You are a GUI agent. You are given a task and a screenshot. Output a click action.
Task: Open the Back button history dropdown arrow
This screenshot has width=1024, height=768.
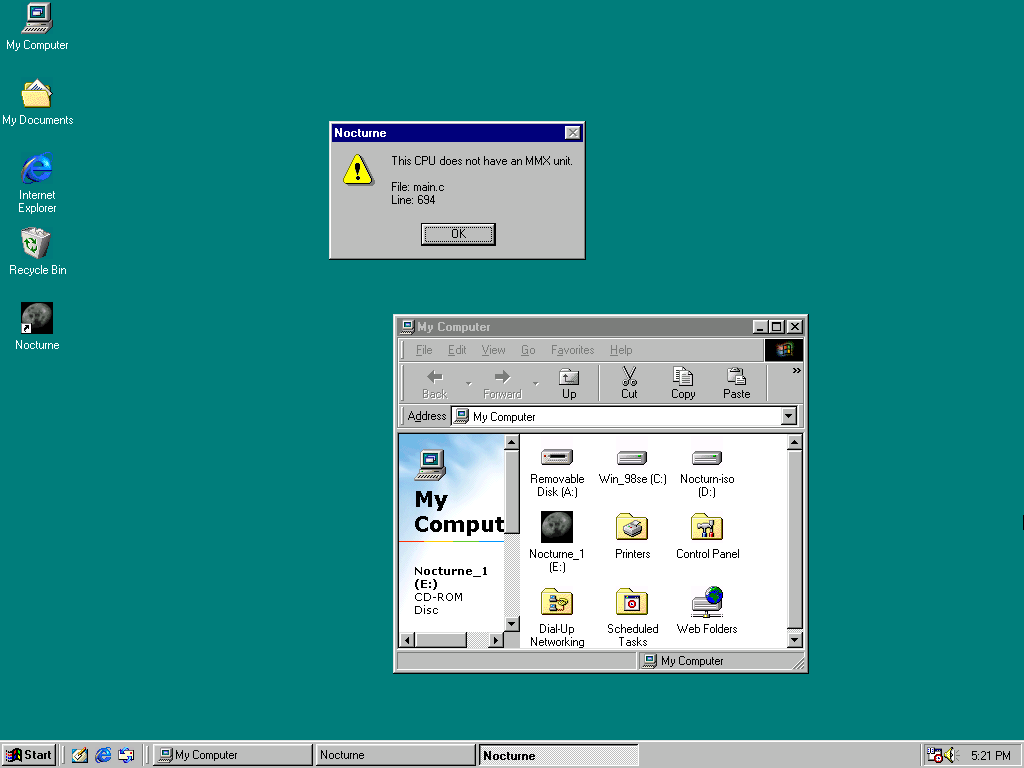click(x=468, y=383)
